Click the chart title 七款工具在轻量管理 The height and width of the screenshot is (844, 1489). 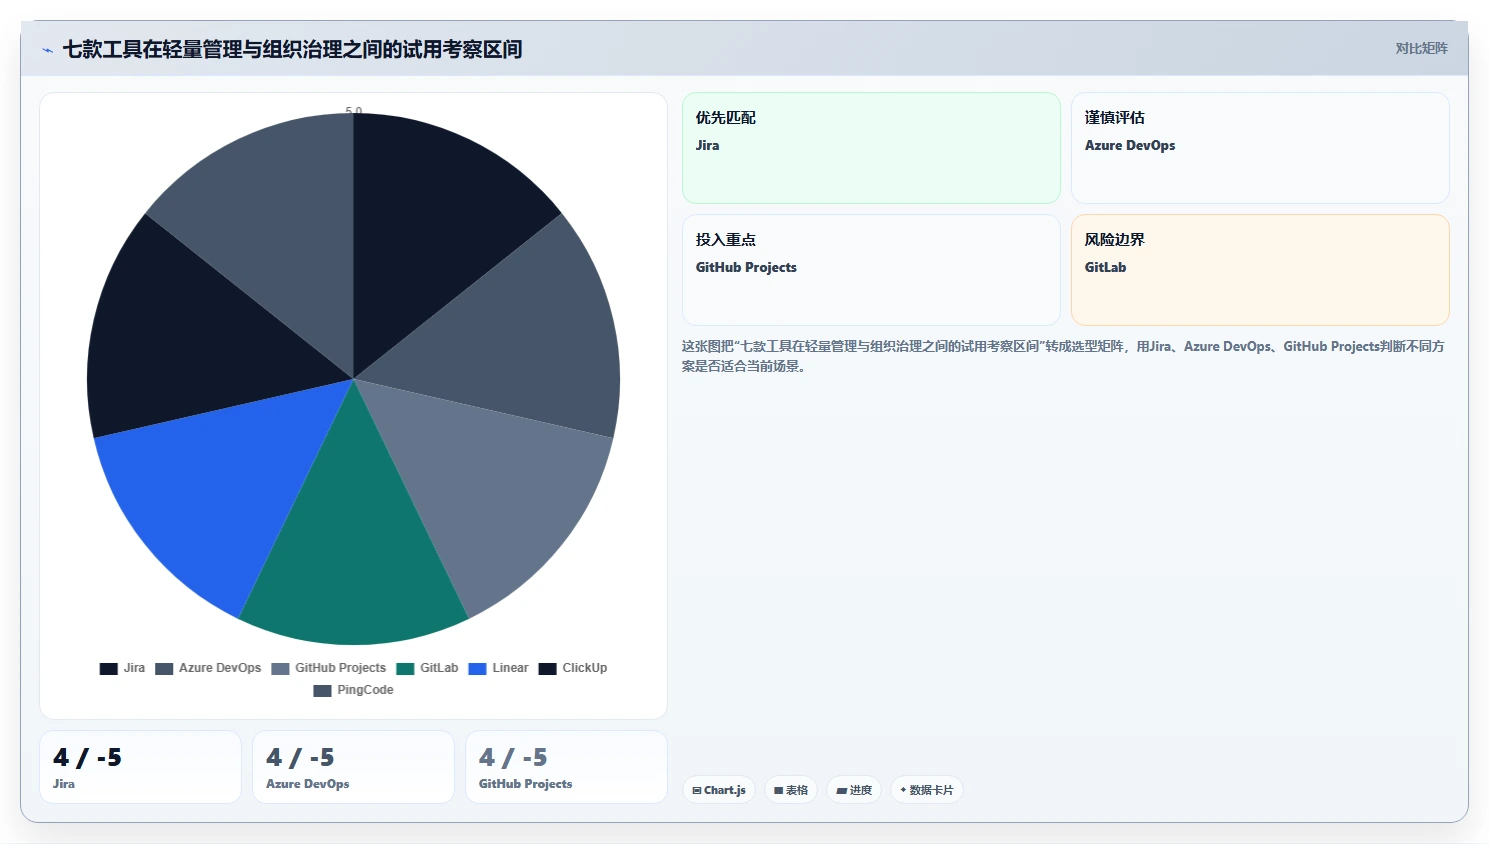point(292,49)
